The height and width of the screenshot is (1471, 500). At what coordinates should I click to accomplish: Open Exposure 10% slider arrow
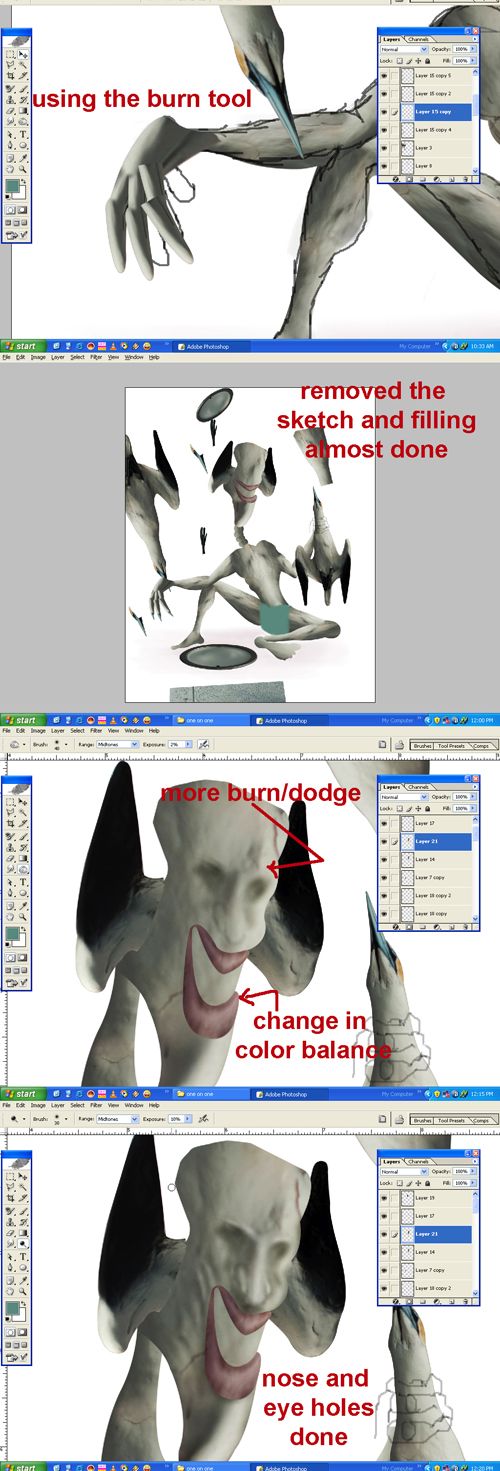coord(188,1119)
